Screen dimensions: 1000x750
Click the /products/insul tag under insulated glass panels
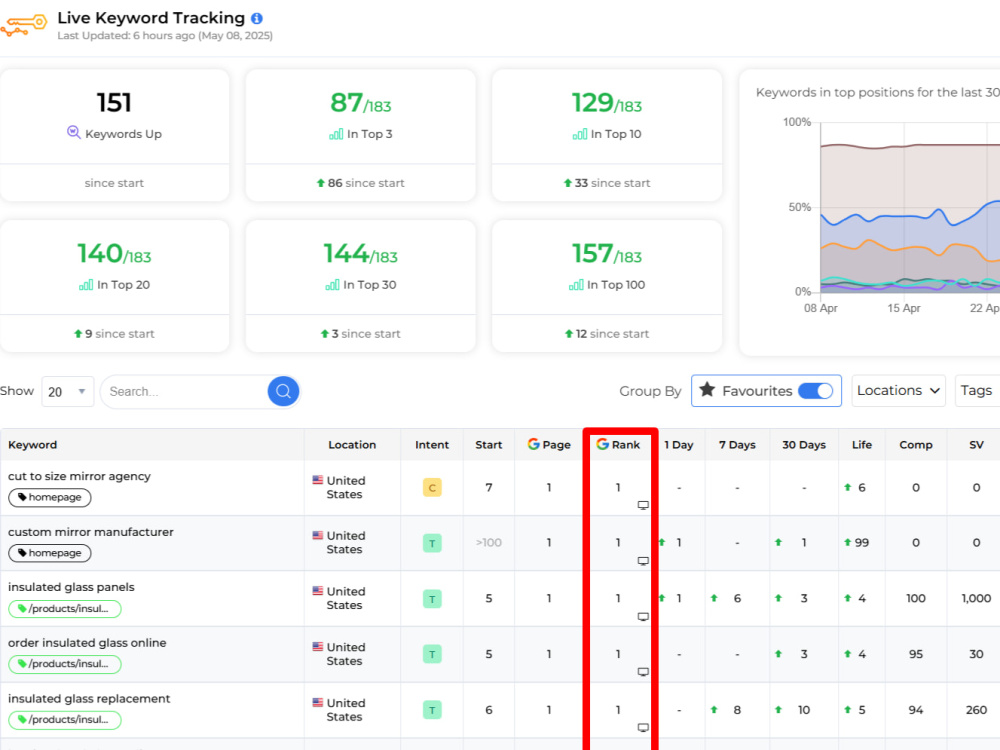point(64,608)
